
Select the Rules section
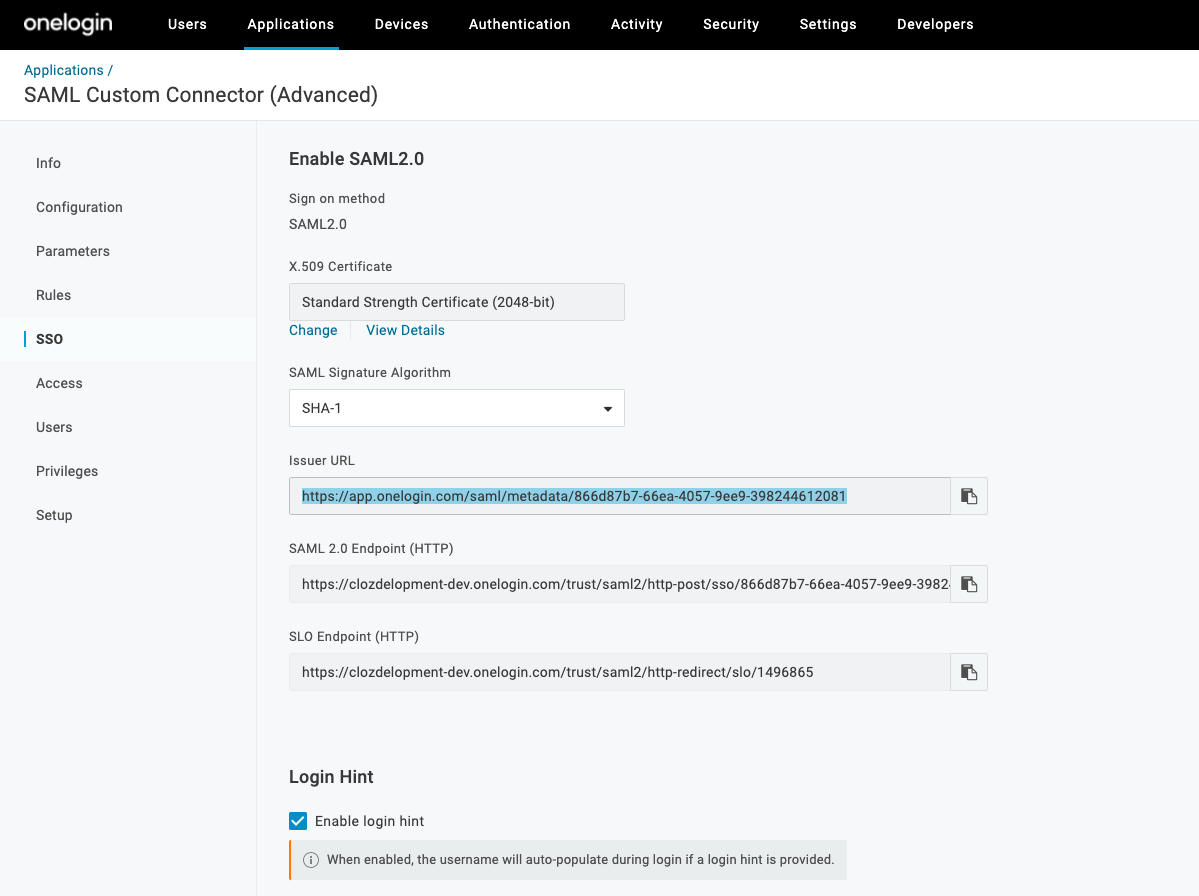coord(53,295)
